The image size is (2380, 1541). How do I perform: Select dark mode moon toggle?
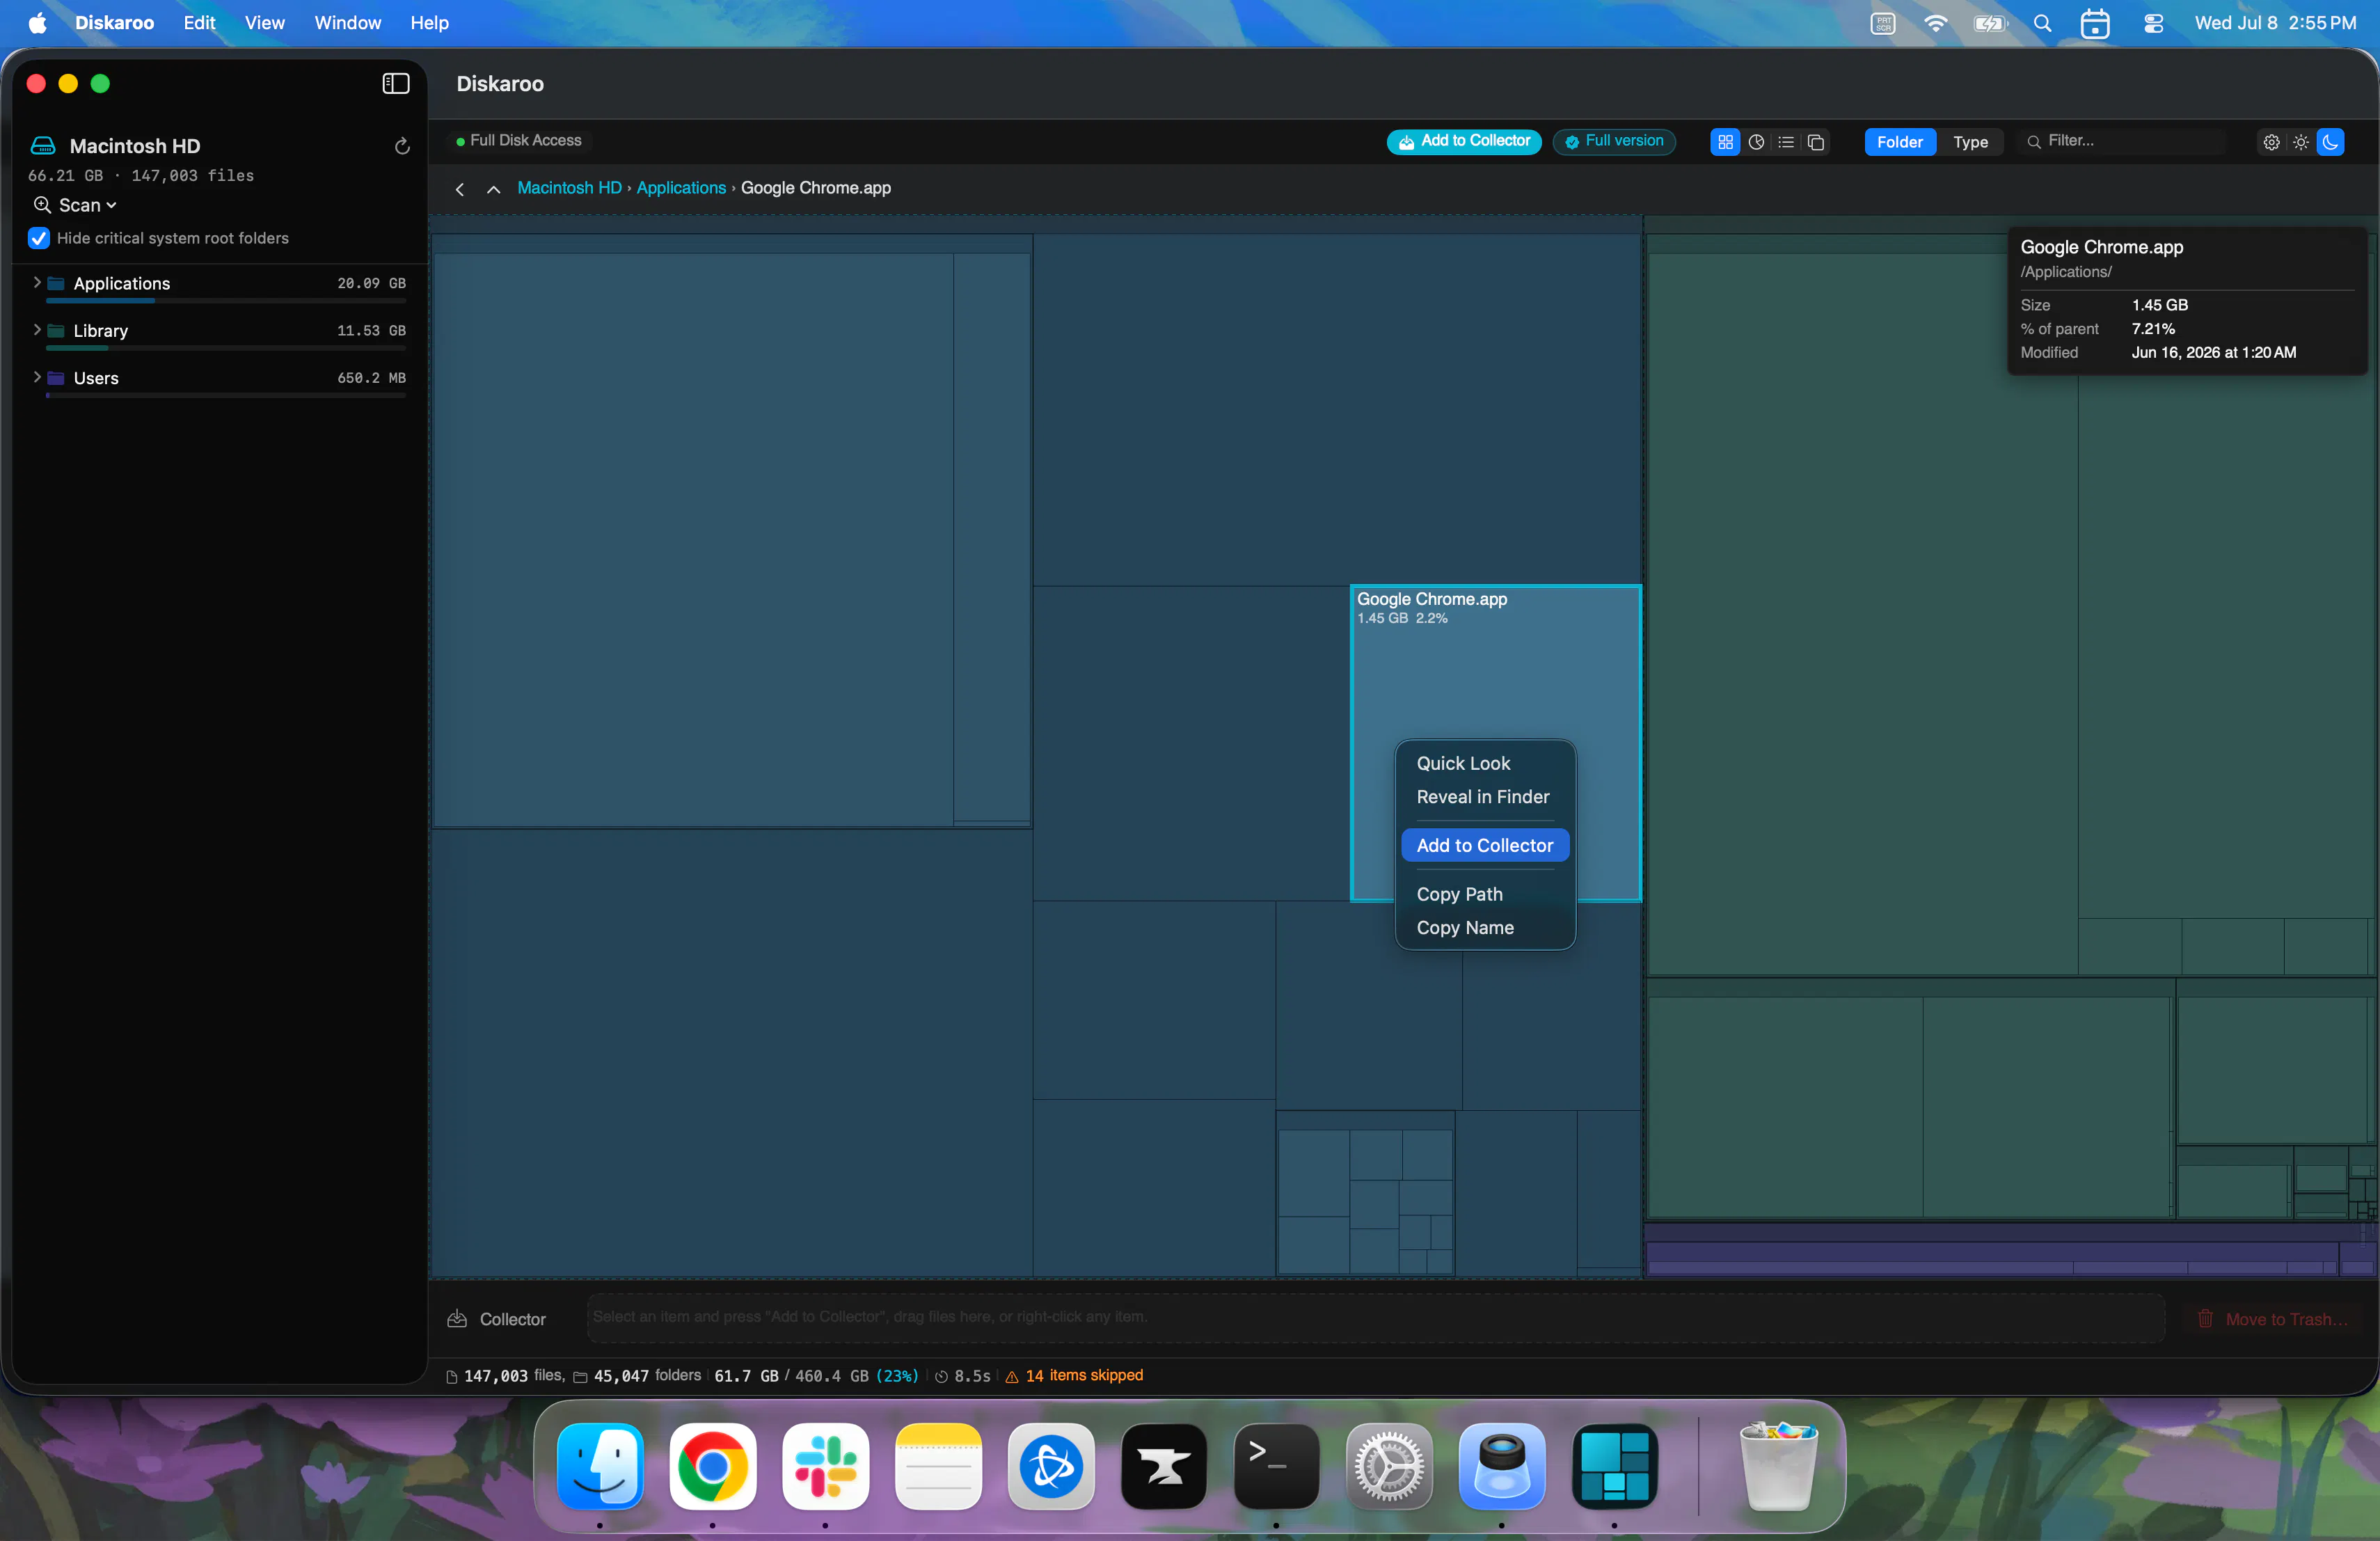pos(2330,142)
